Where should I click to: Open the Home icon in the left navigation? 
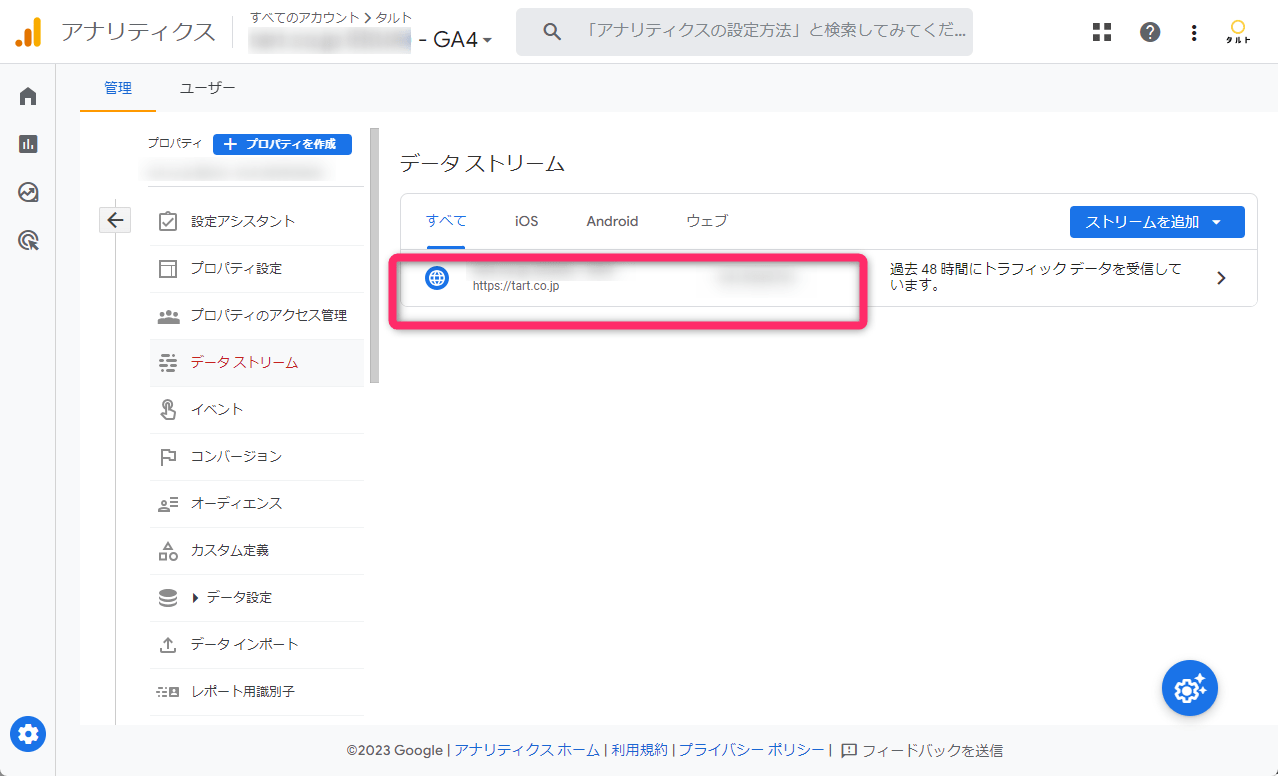click(27, 95)
